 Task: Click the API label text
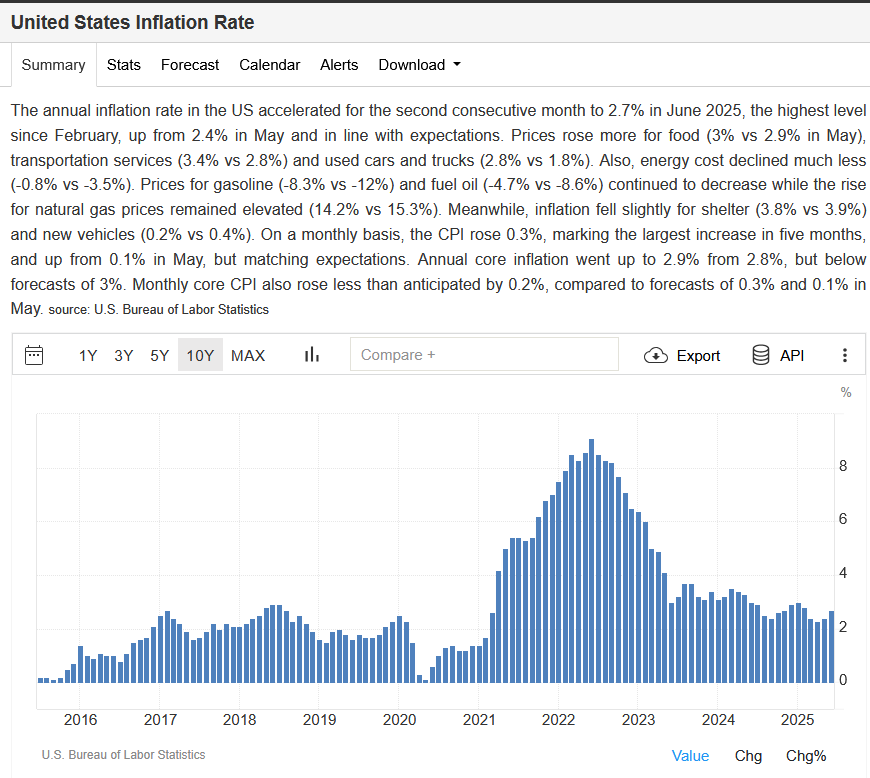tap(792, 356)
